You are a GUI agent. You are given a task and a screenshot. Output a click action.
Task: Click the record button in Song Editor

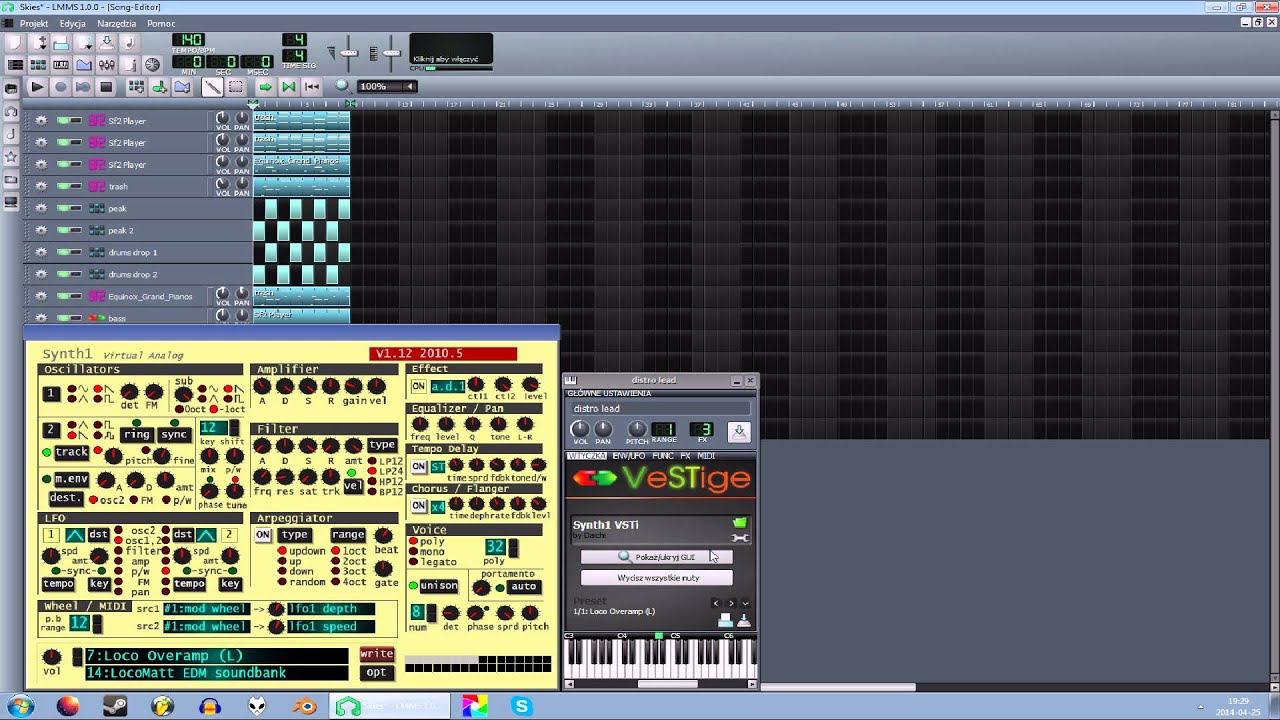tap(60, 87)
